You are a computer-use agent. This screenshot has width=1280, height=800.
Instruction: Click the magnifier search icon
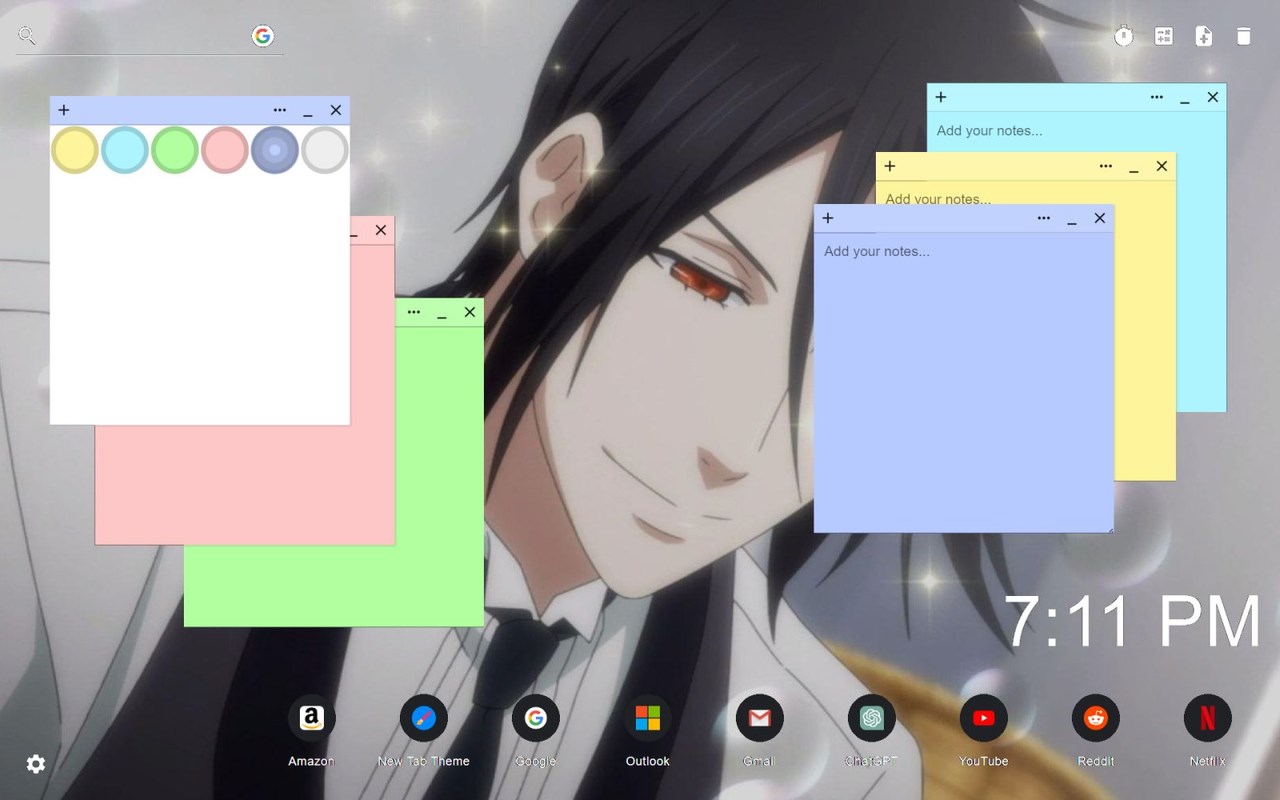[27, 36]
